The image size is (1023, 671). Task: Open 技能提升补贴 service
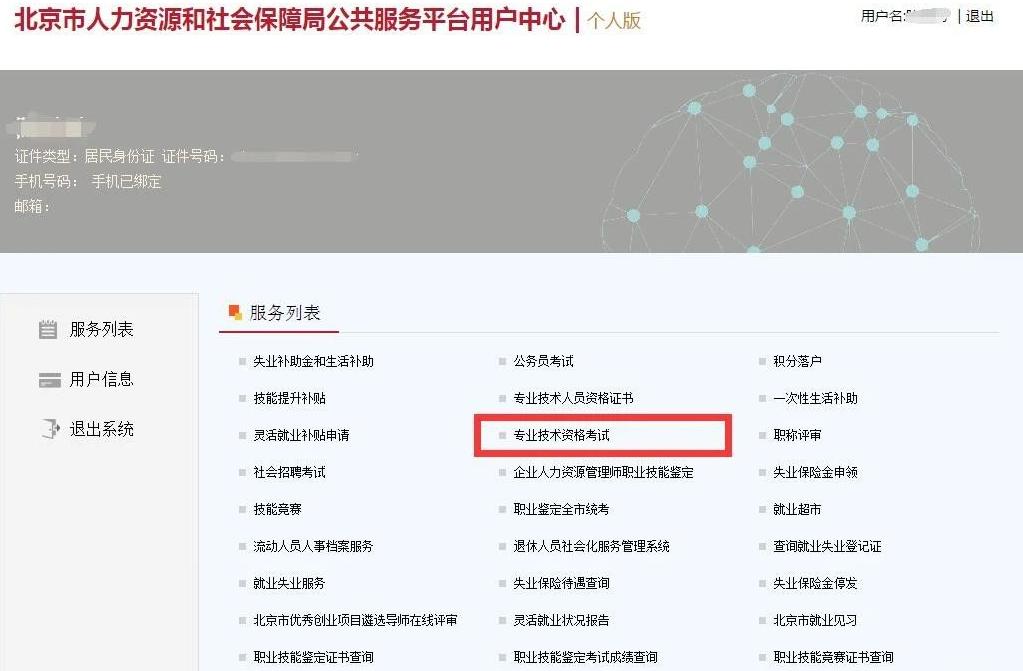pos(293,398)
